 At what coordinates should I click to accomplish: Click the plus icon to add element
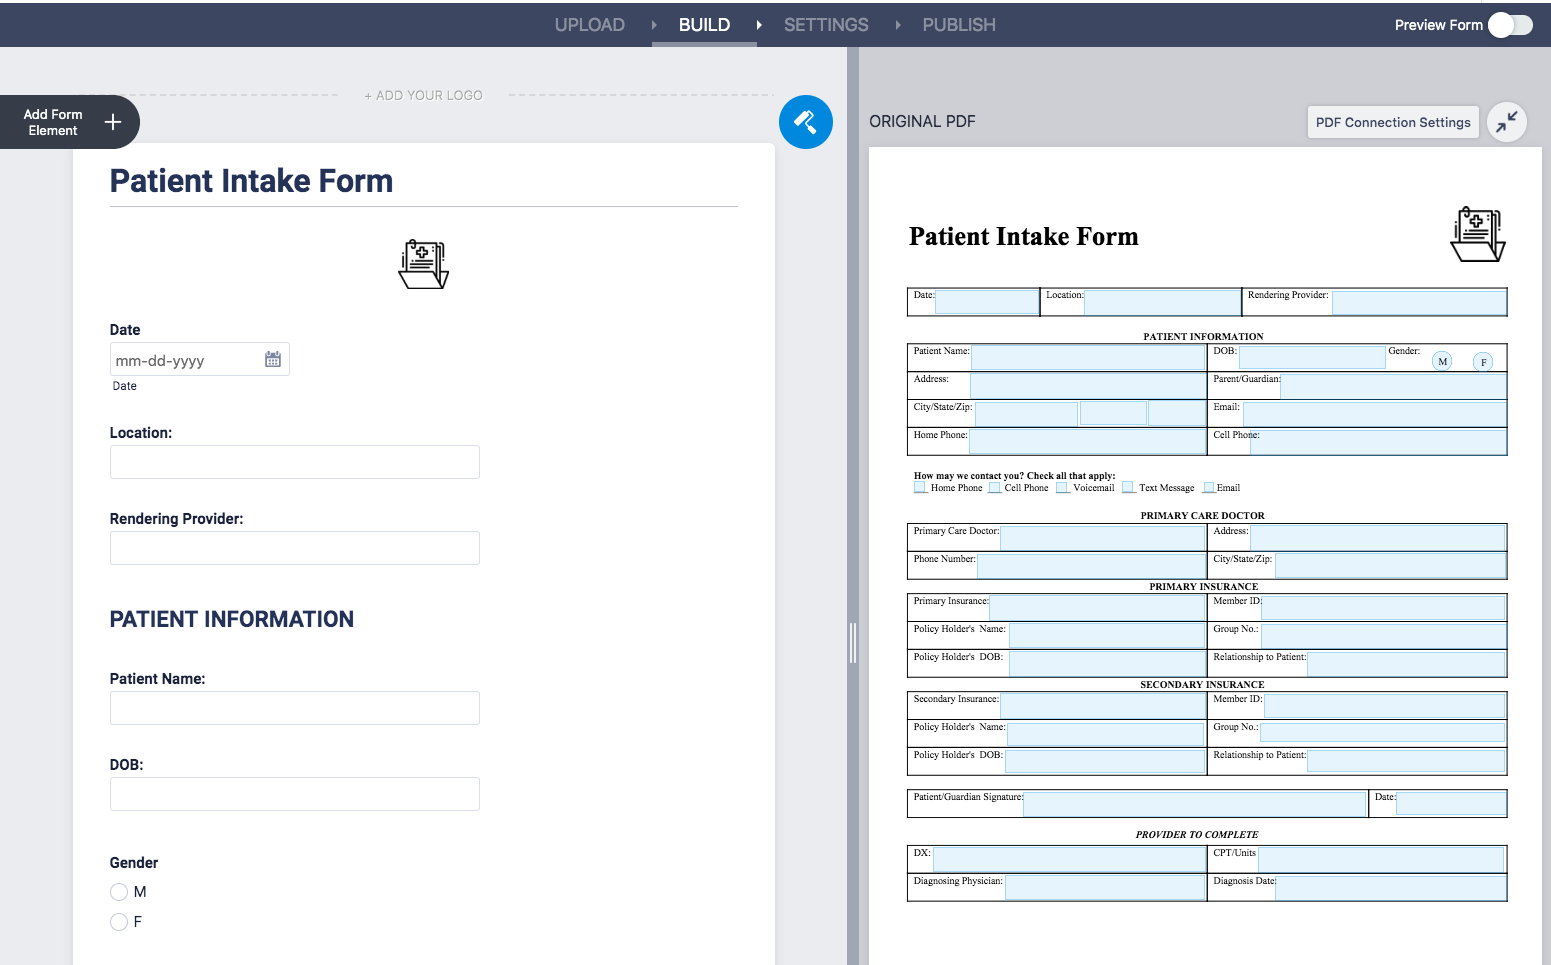(x=113, y=122)
